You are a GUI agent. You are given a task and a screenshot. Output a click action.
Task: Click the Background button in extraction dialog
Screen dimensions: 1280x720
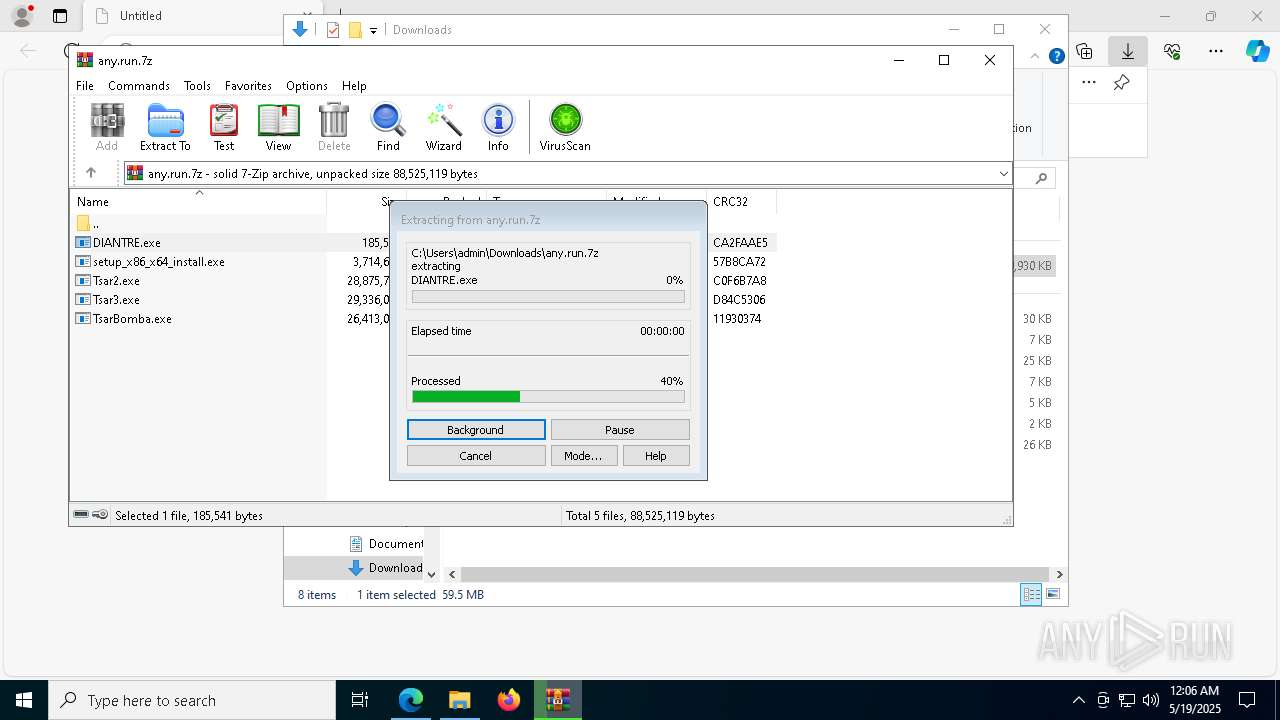[476, 430]
